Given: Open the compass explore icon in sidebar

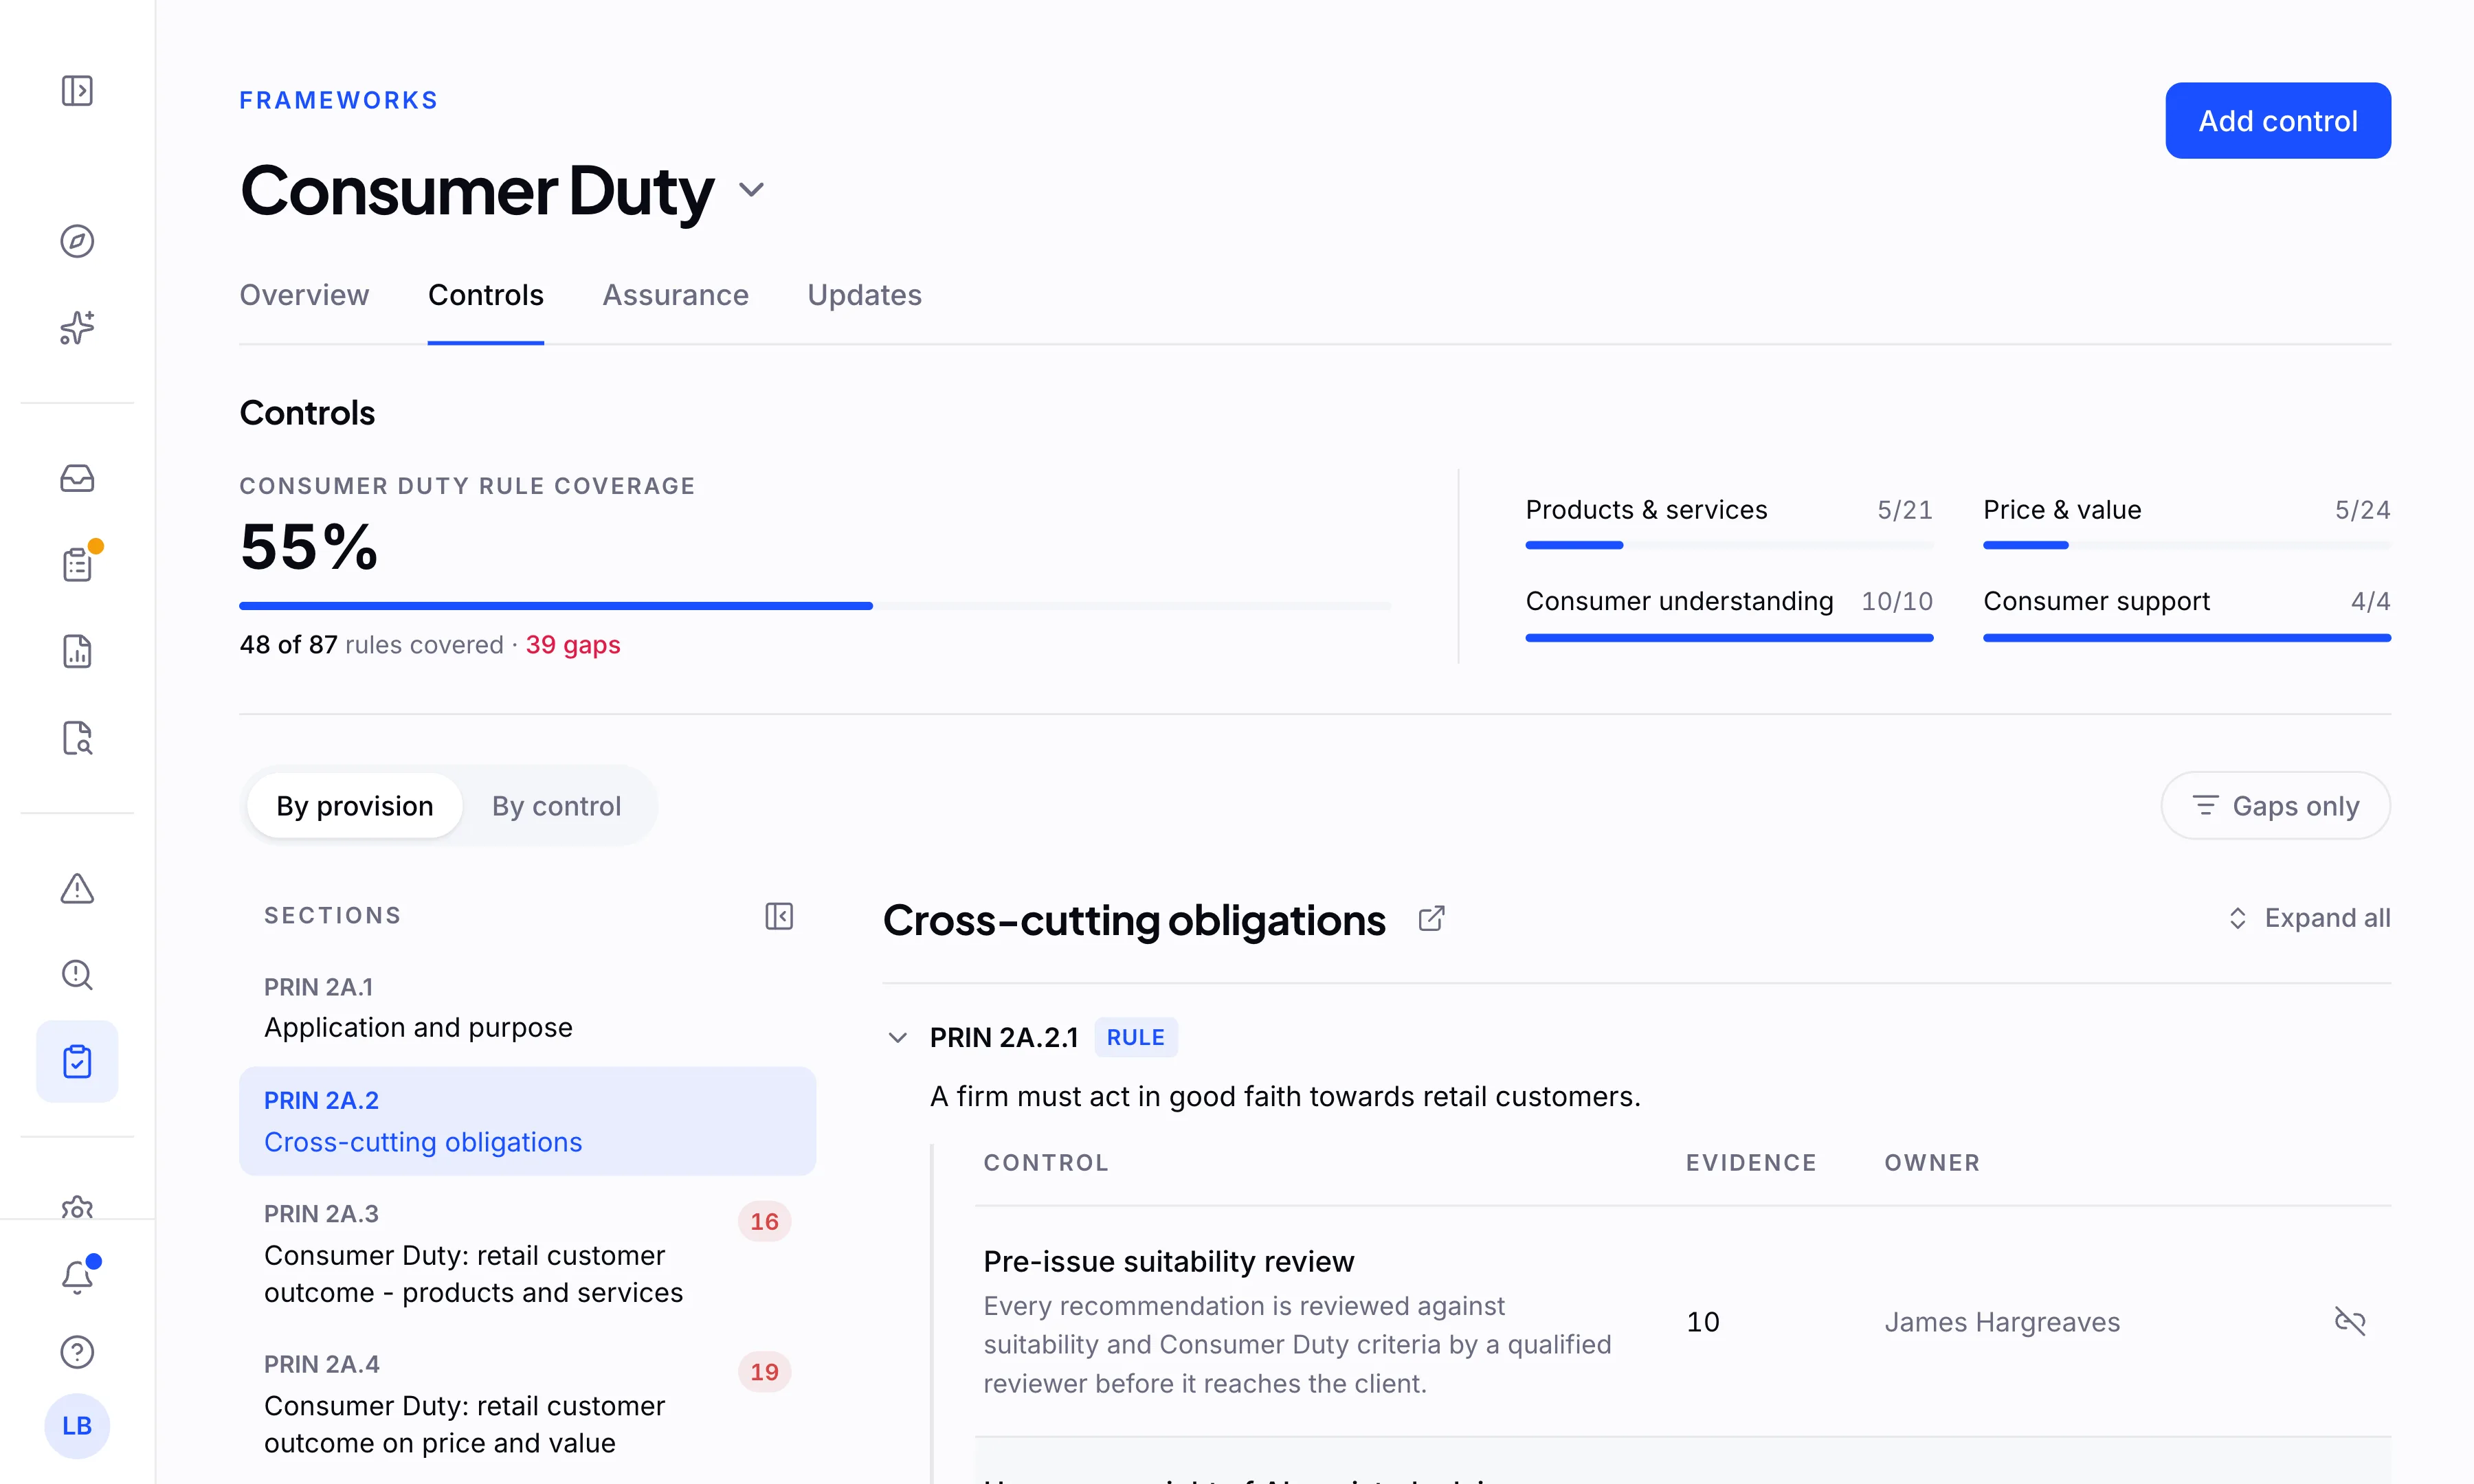Looking at the screenshot, I should 77,241.
